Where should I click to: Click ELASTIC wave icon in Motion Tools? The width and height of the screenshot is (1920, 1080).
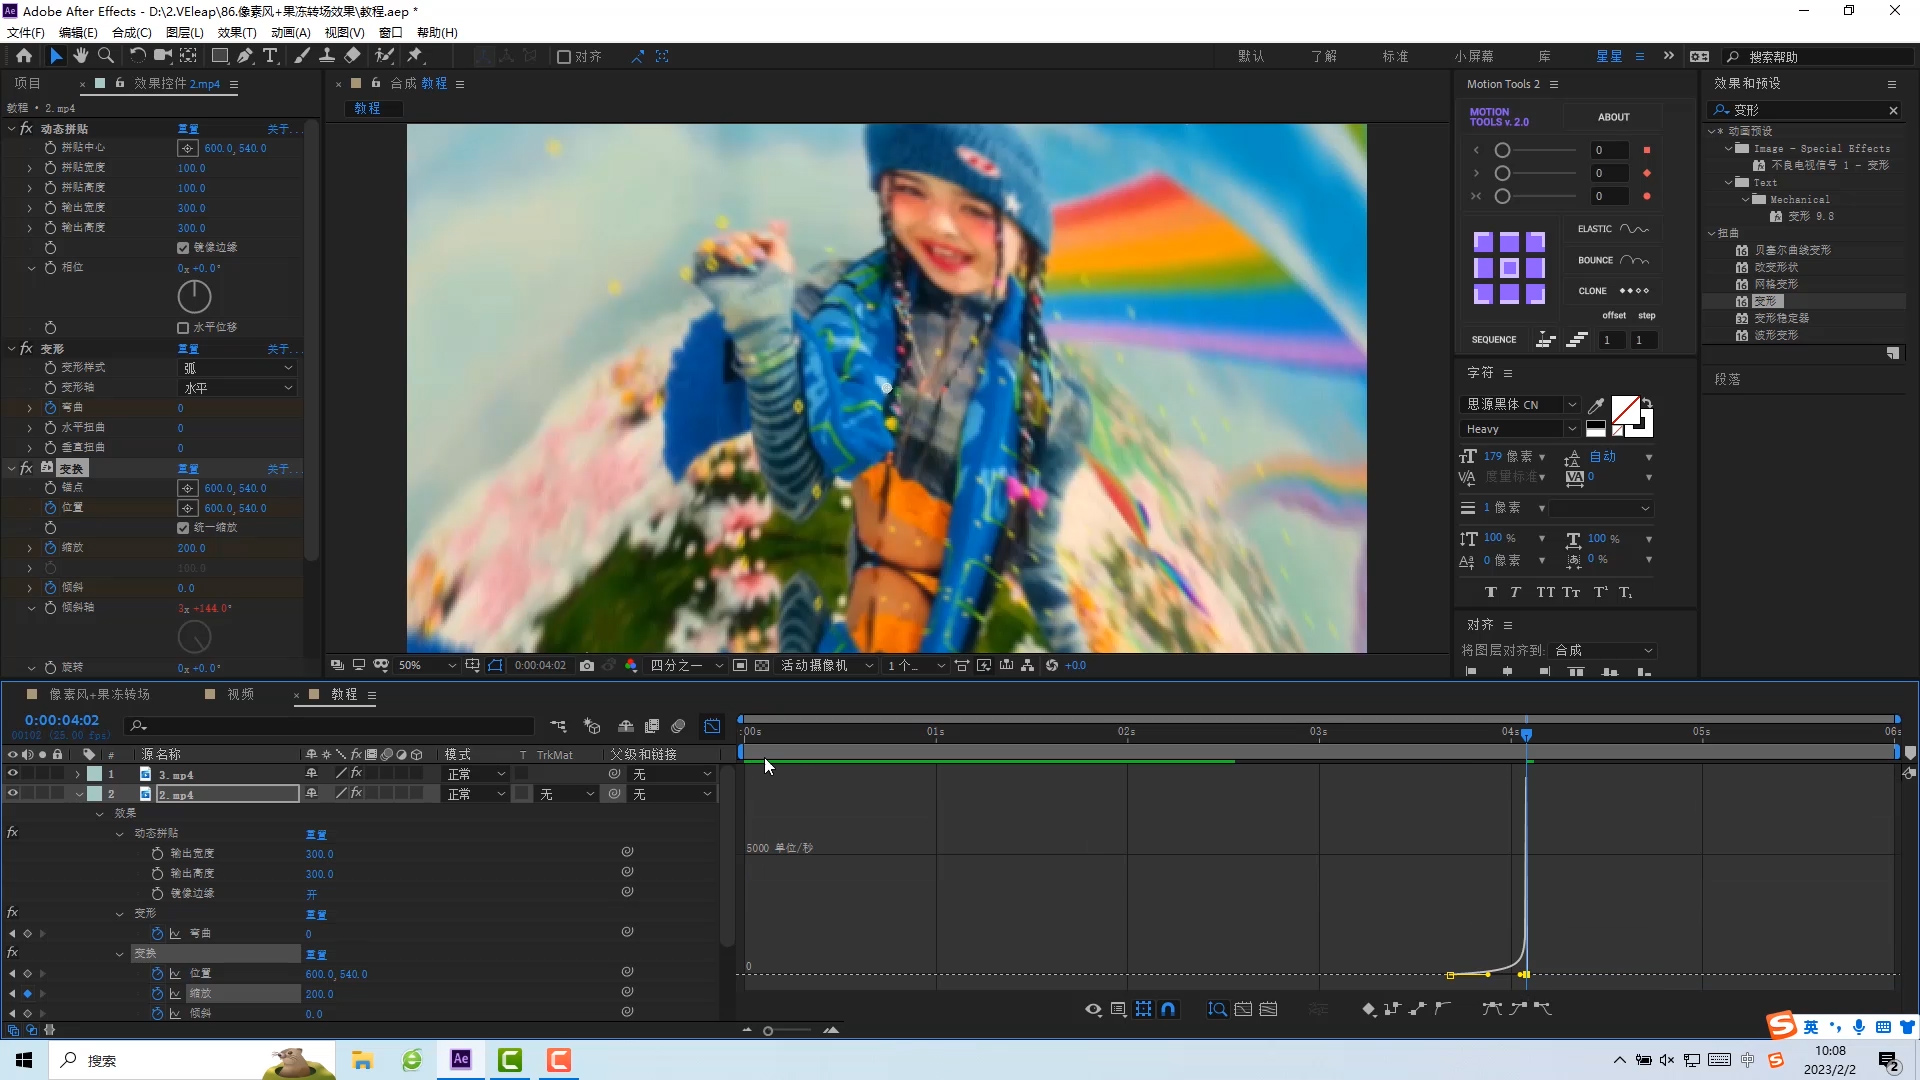1634,229
